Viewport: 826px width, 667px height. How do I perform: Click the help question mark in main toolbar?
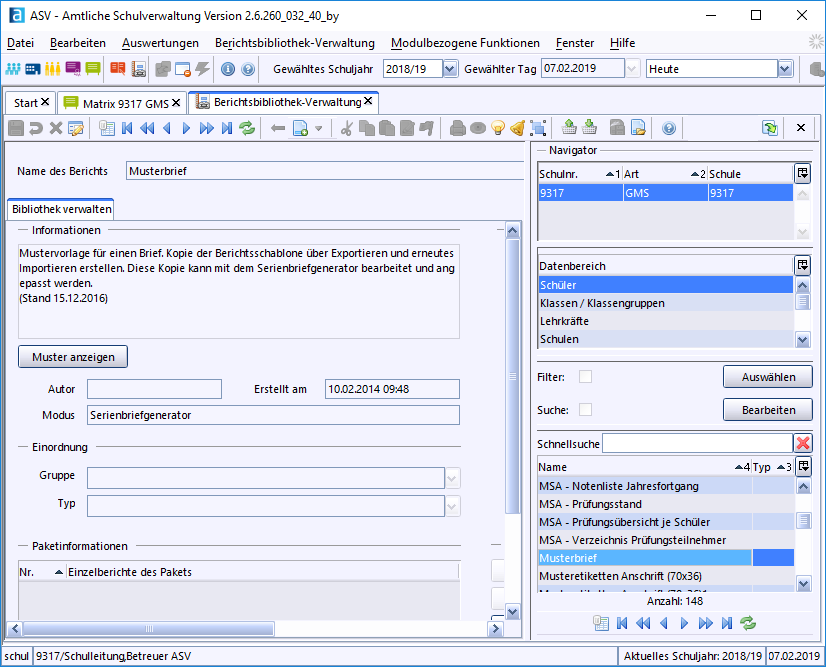pos(248,69)
